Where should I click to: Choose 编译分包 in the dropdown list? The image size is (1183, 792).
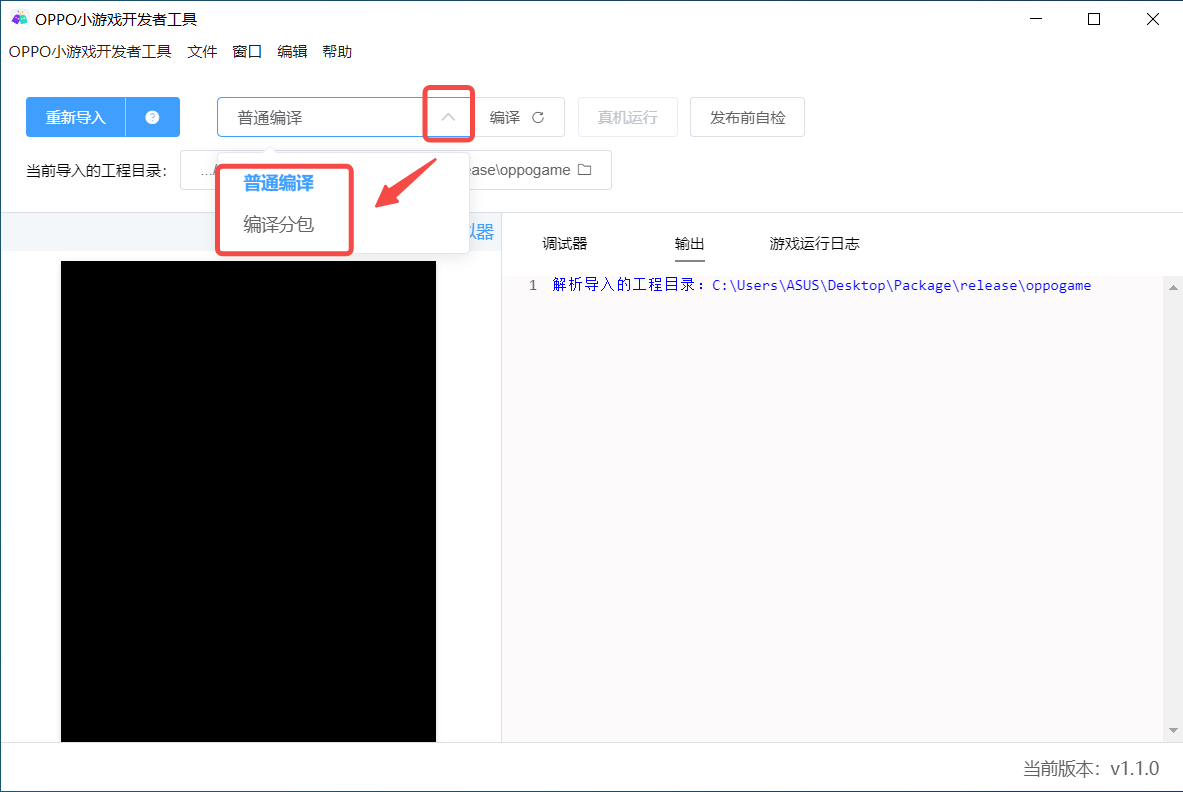(279, 225)
